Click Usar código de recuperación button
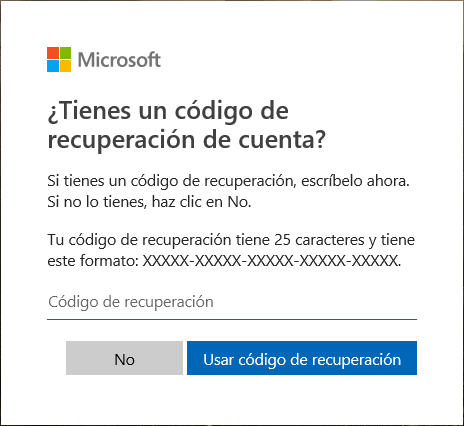 coord(302,358)
